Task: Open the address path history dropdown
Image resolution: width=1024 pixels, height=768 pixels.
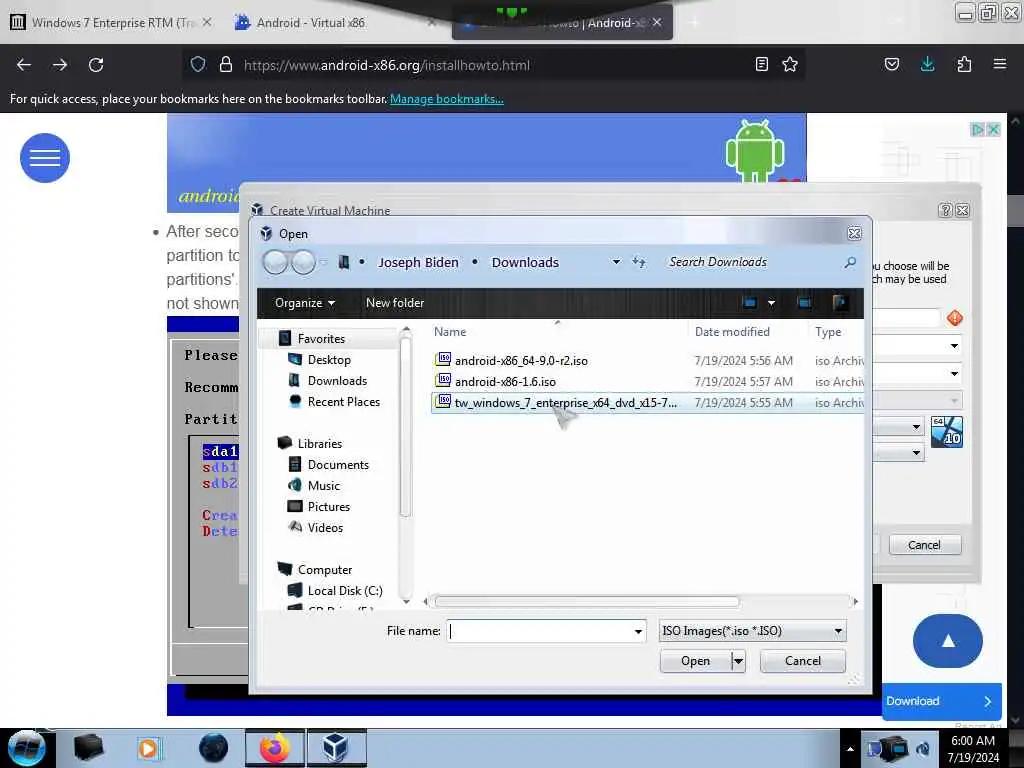Action: click(x=616, y=262)
